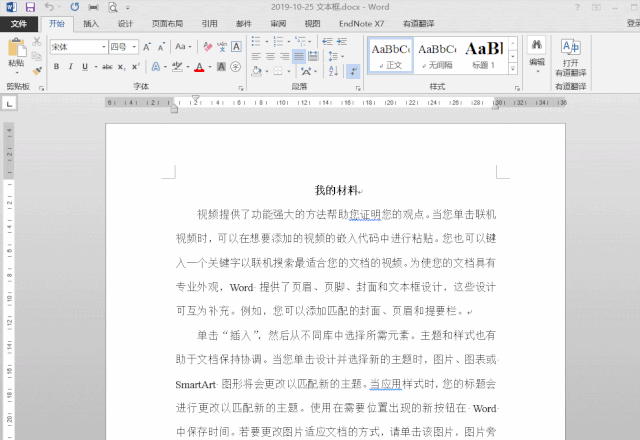Open font color dropdown arrow
Image resolution: width=640 pixels, height=440 pixels.
pyautogui.click(x=210, y=67)
